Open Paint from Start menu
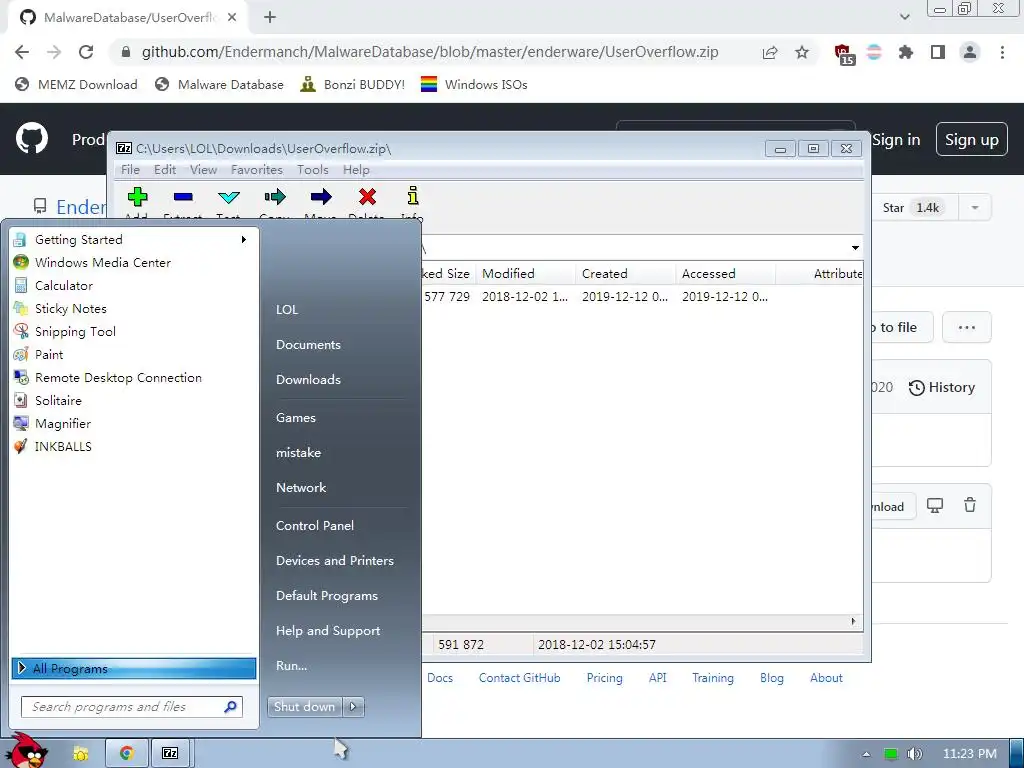The width and height of the screenshot is (1024, 768). coord(134,355)
